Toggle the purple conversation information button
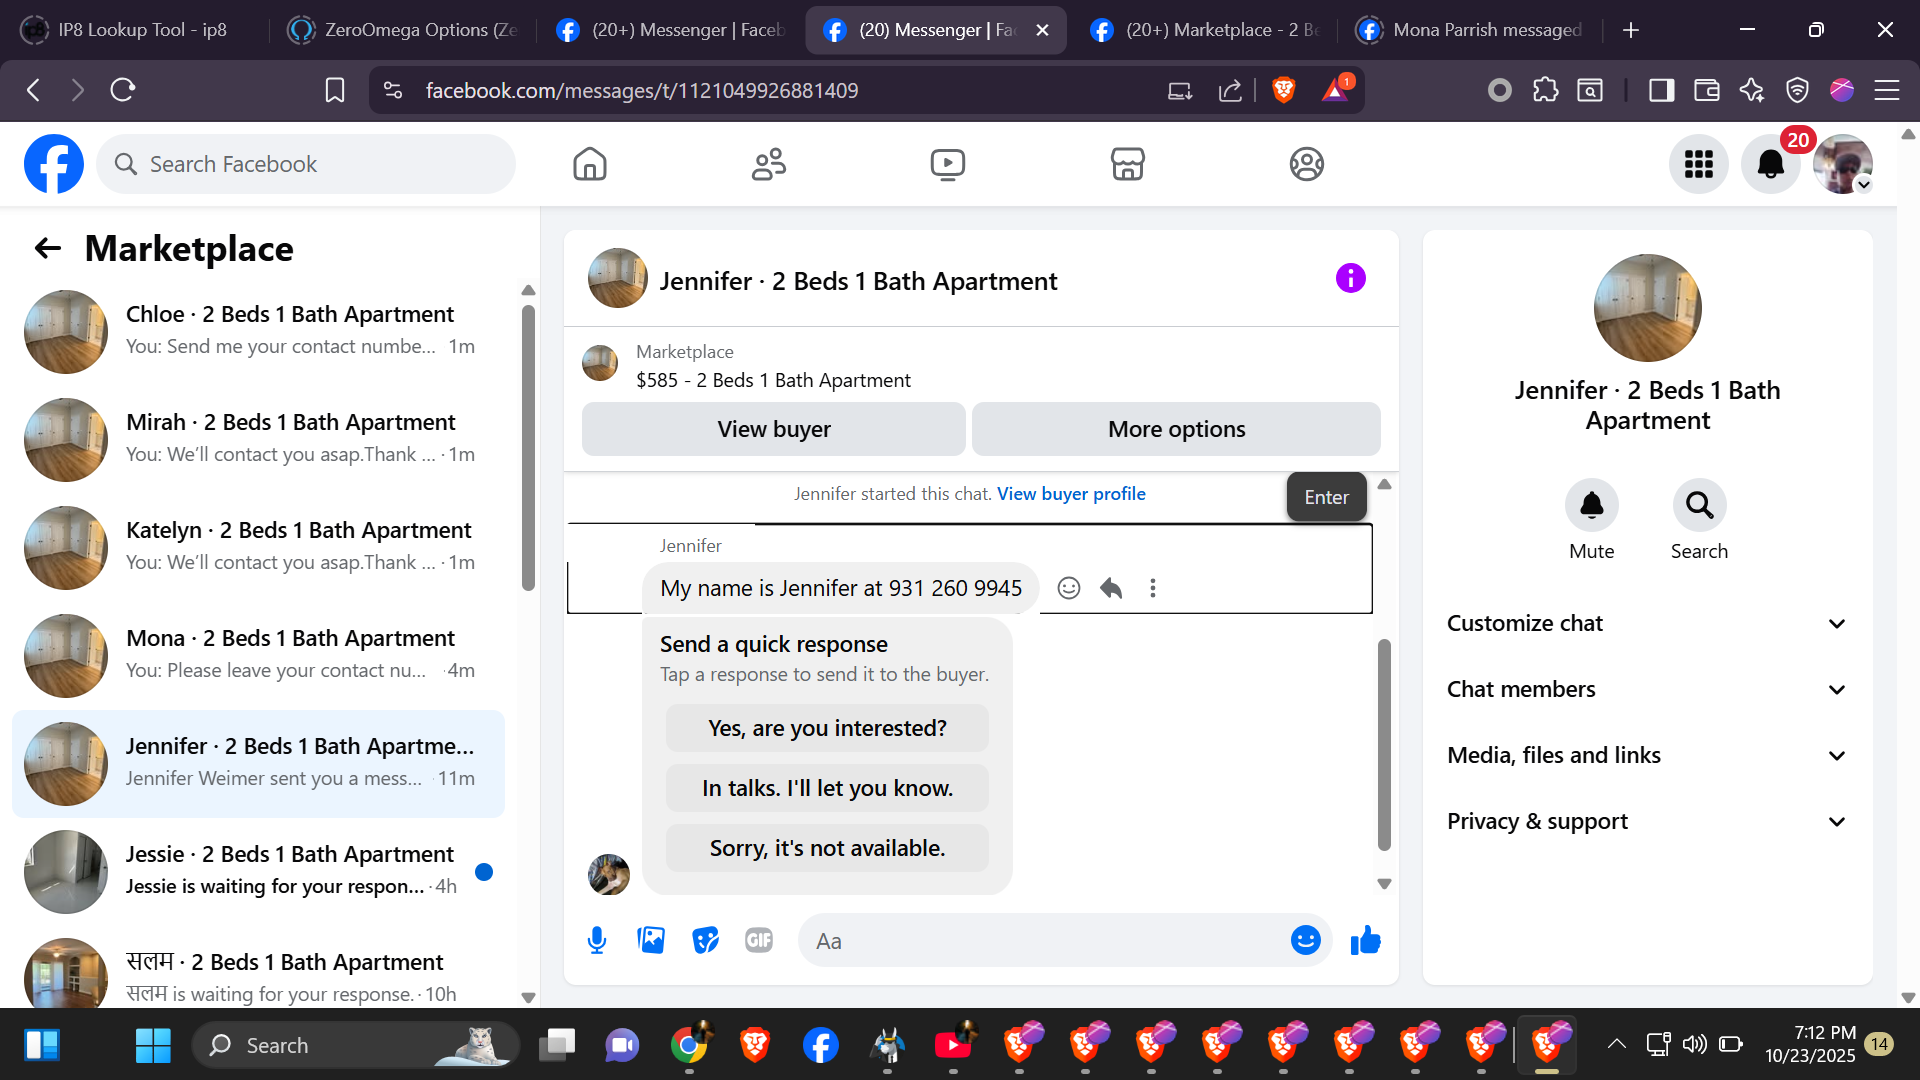Screen dimensions: 1920x1080 pos(1350,278)
